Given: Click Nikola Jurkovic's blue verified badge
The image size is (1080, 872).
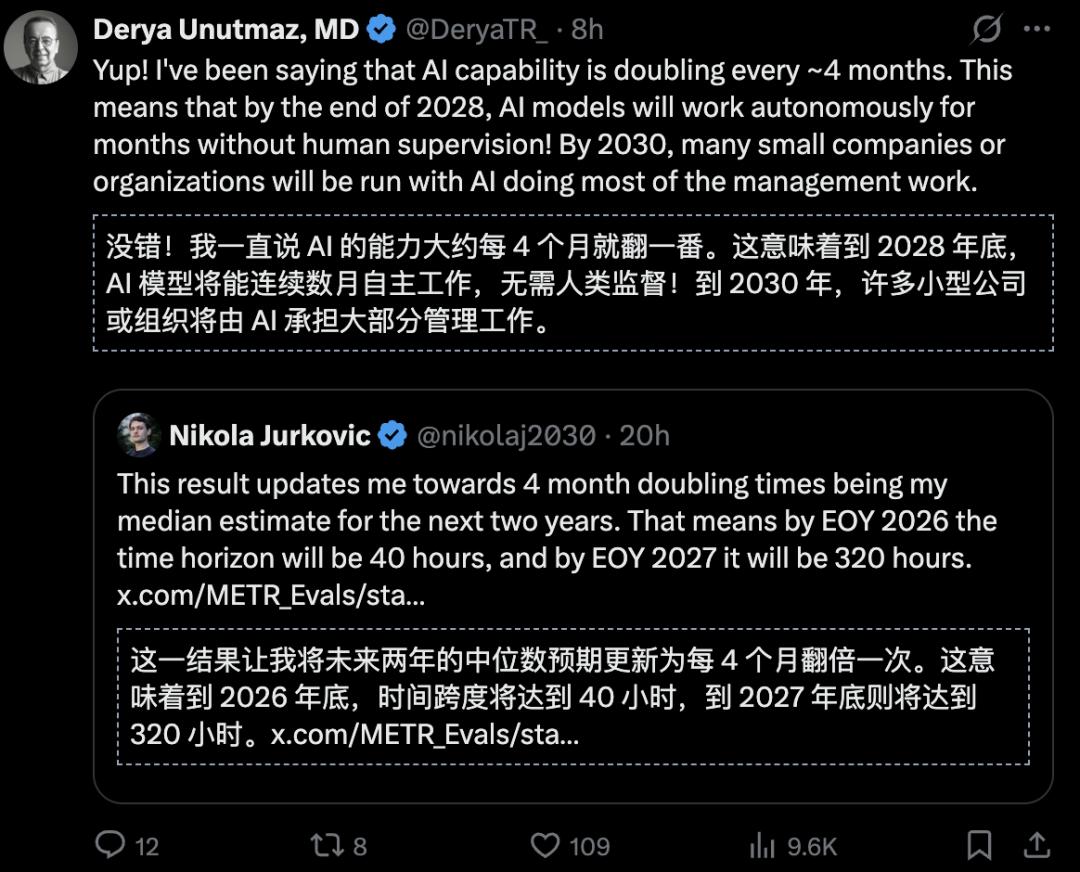Looking at the screenshot, I should pos(393,435).
